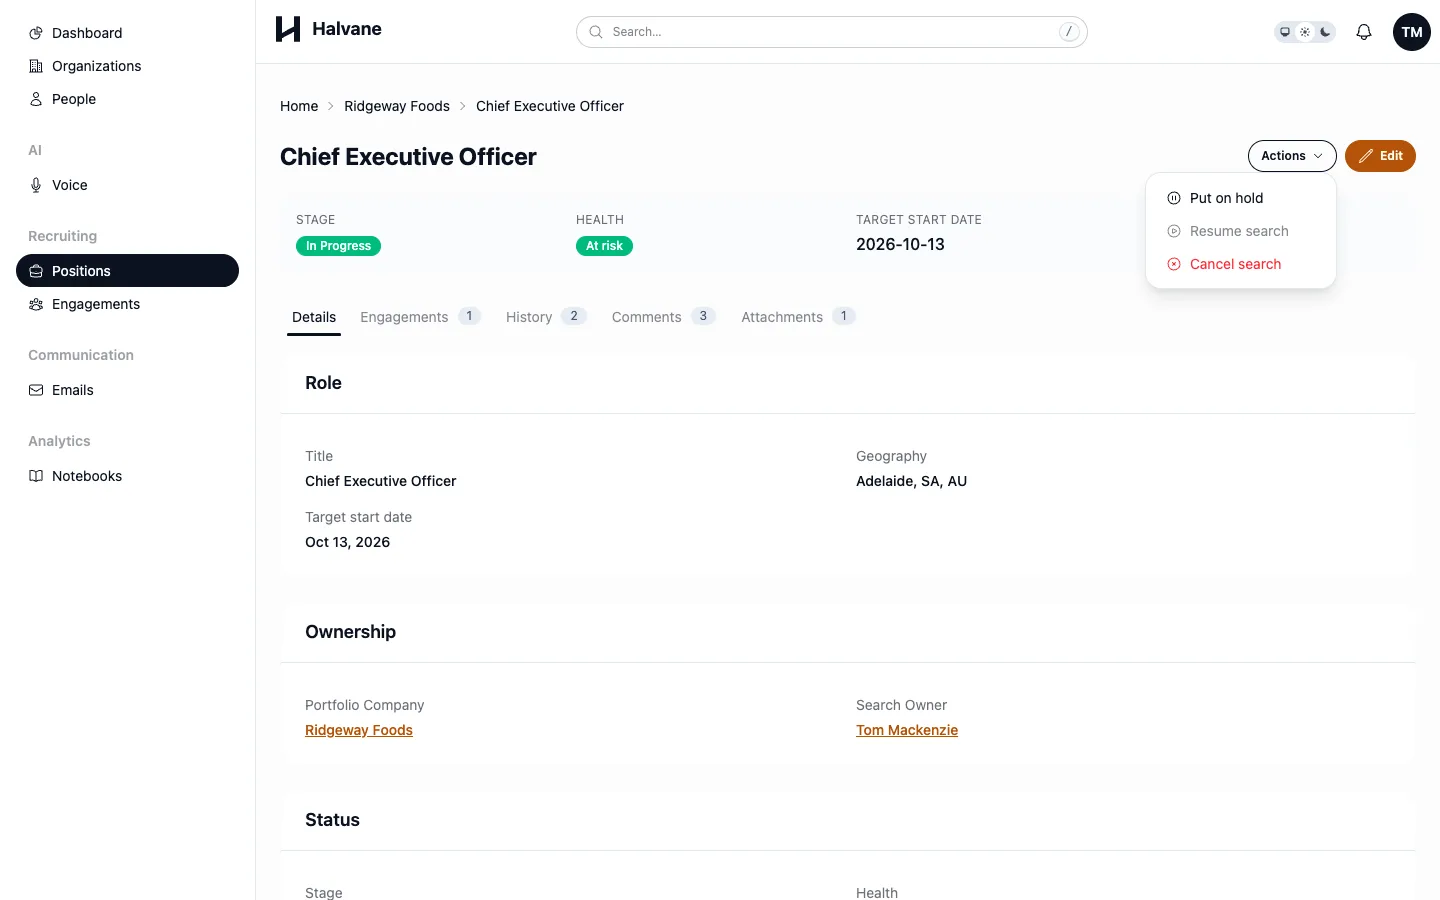Select Cancel search in the Actions menu
Image resolution: width=1440 pixels, height=900 pixels.
(1241, 264)
